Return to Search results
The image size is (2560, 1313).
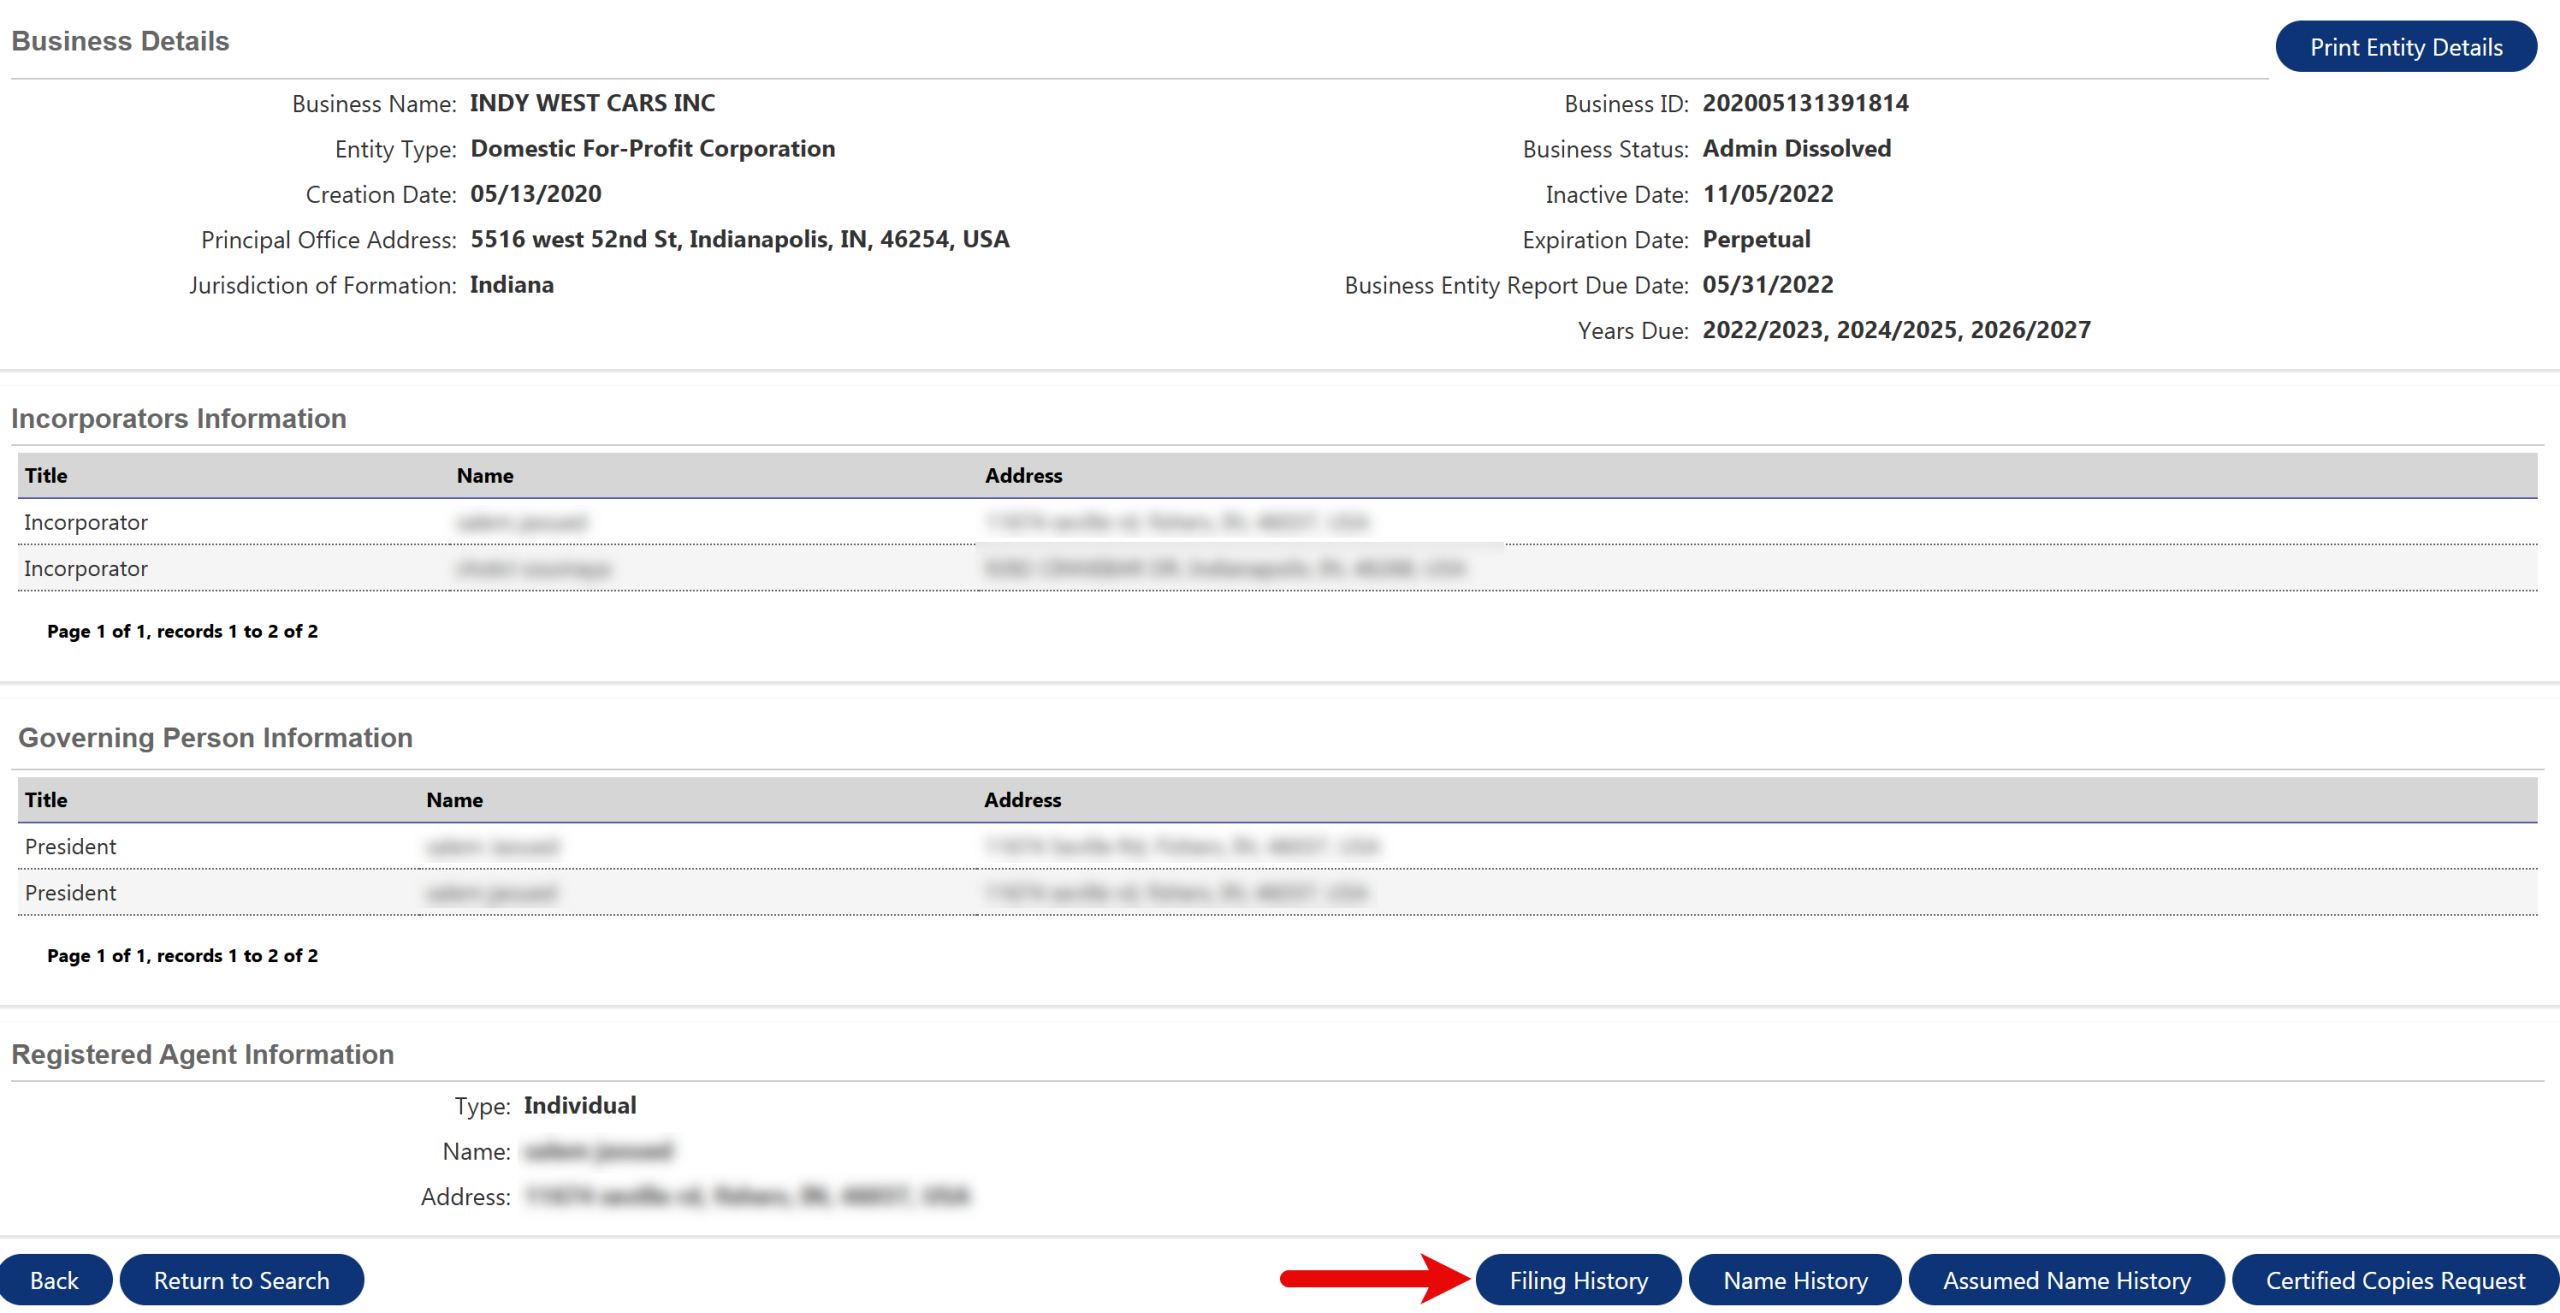(x=241, y=1280)
